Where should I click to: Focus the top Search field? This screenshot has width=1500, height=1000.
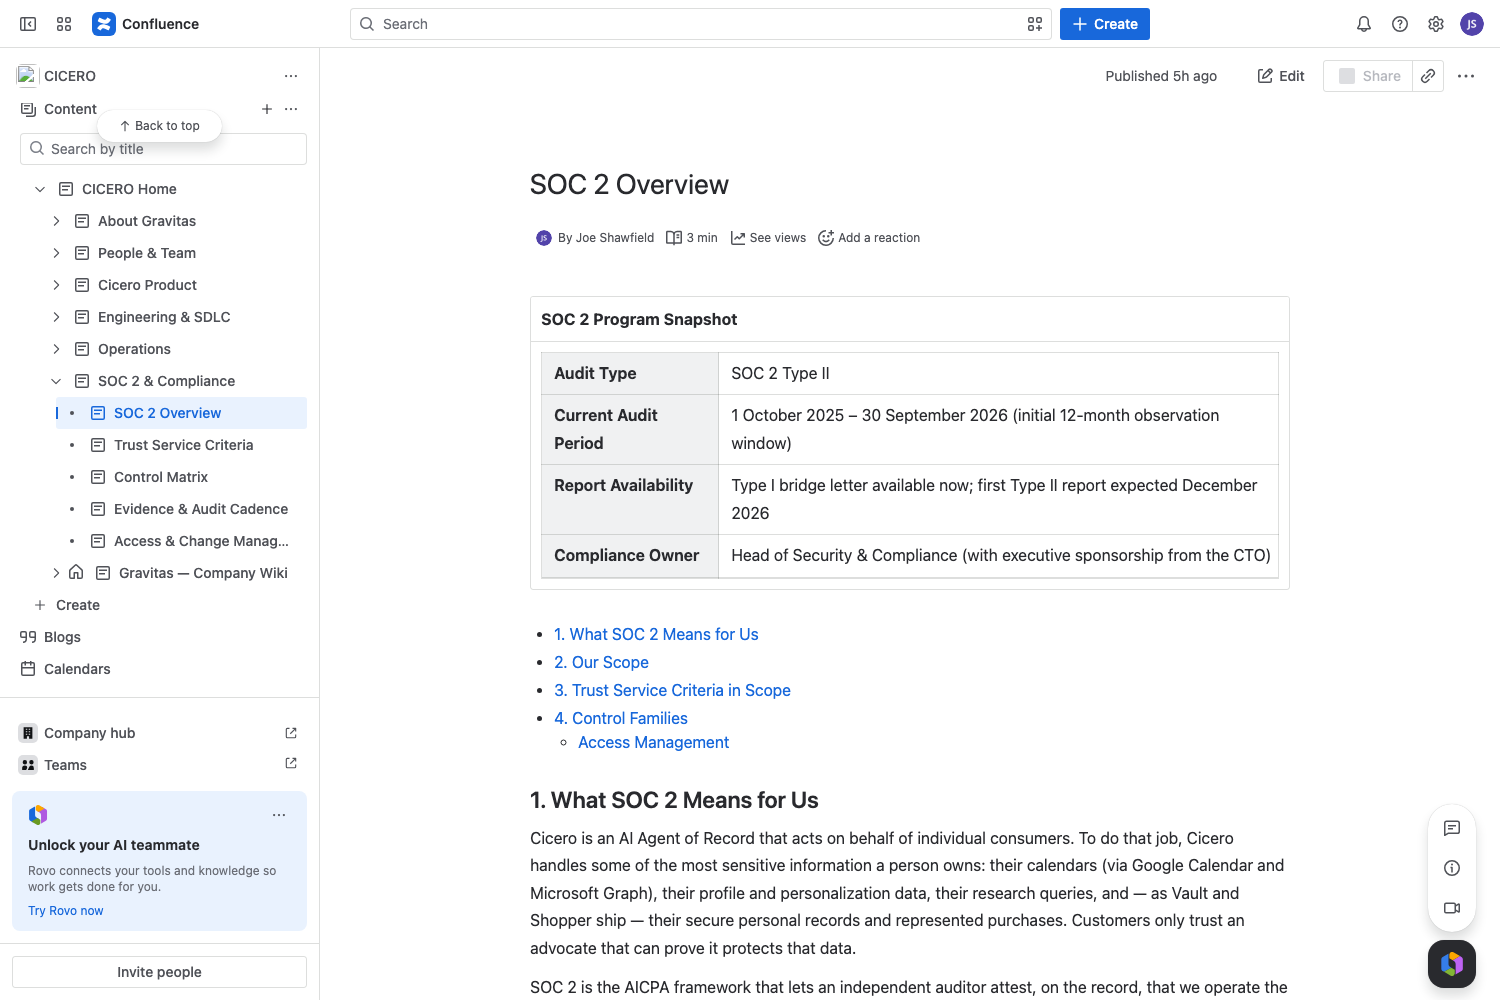tap(700, 24)
